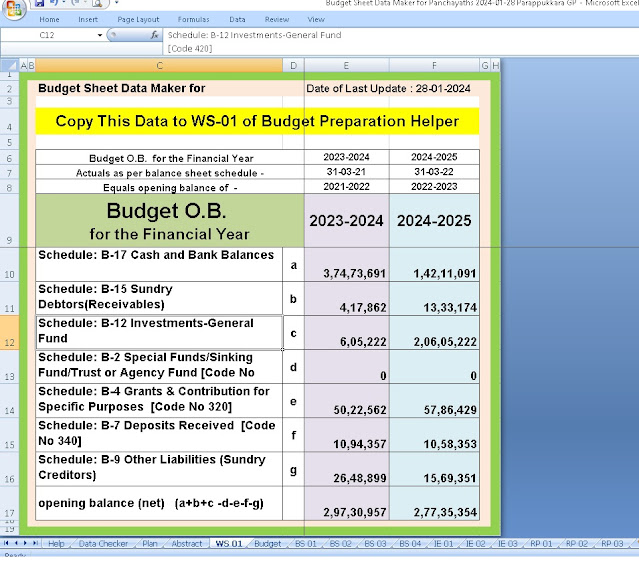Click 'Schedule: B-12 Investments-General Fund' cell
Viewport: 639px width, 566px height.
tap(159, 332)
